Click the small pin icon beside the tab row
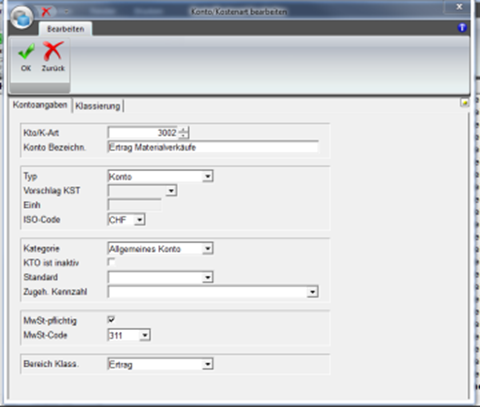 (464, 103)
